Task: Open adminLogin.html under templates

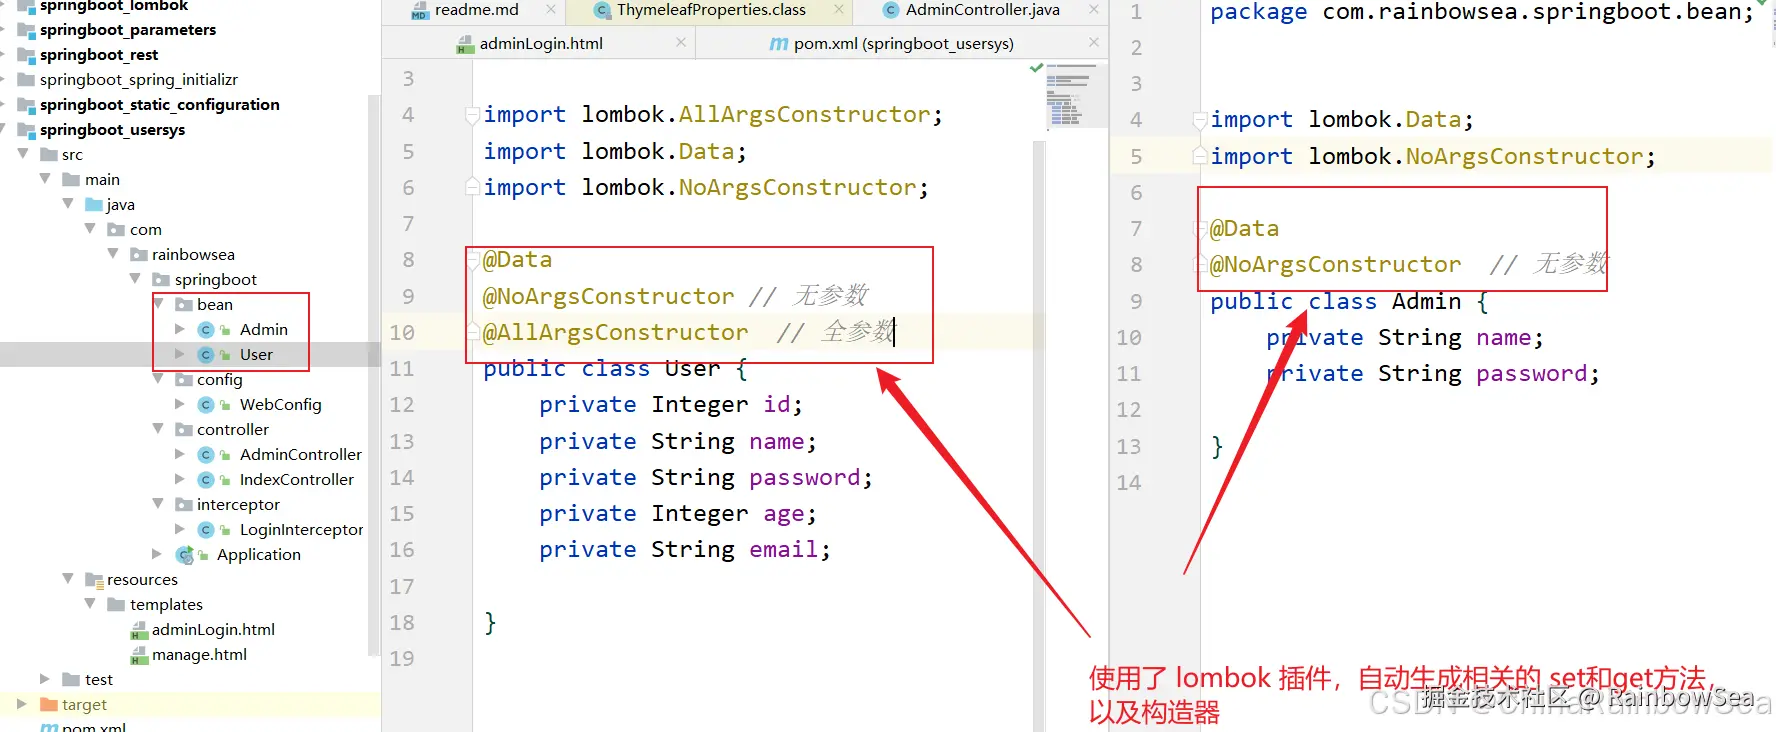Action: tap(213, 629)
